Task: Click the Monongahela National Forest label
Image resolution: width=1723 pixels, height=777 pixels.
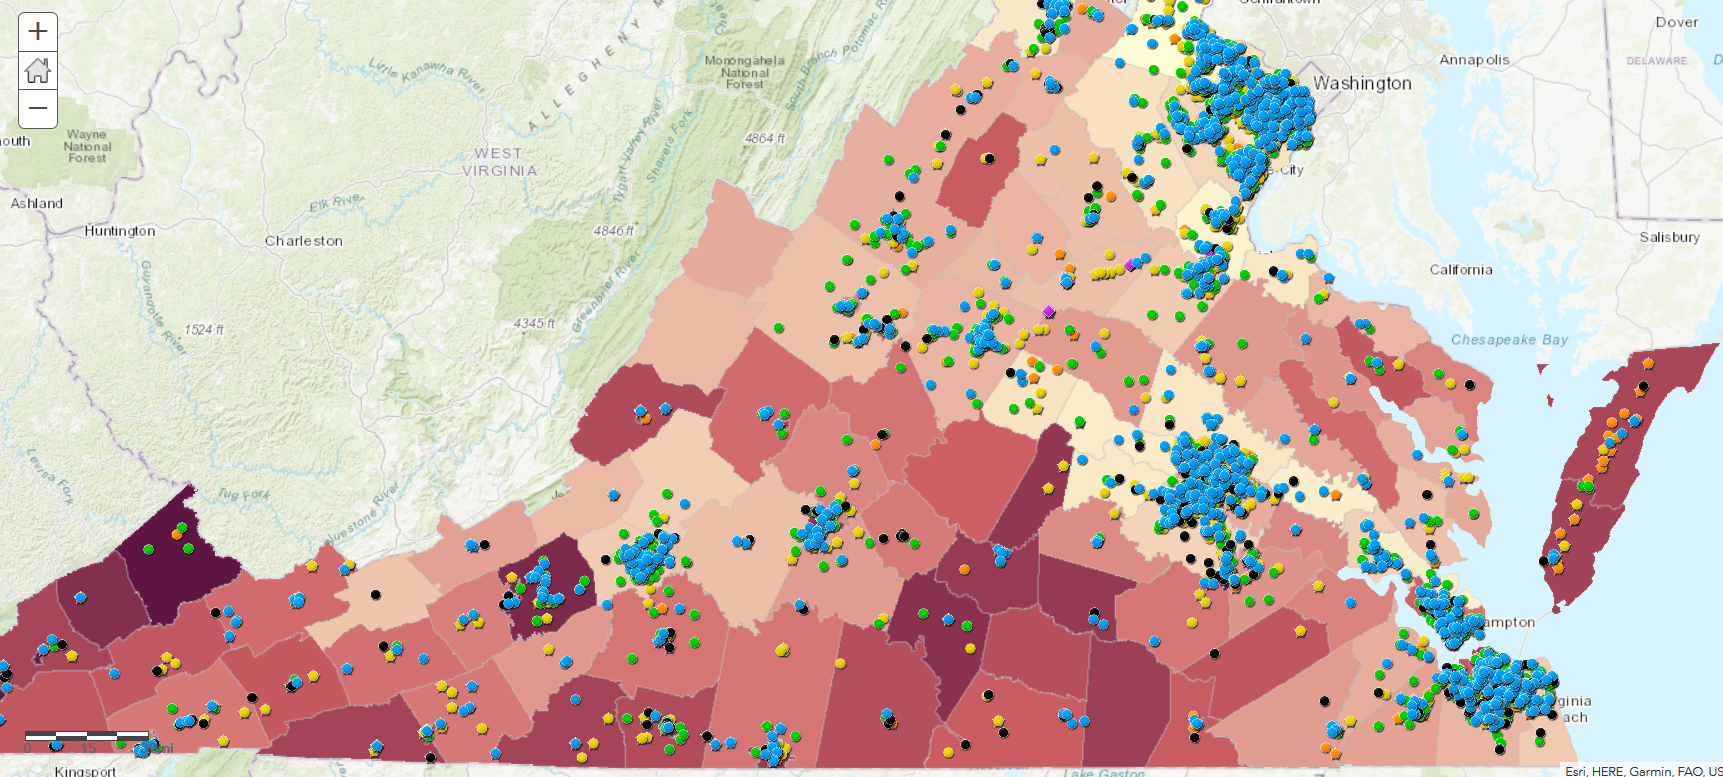Action: point(745,73)
